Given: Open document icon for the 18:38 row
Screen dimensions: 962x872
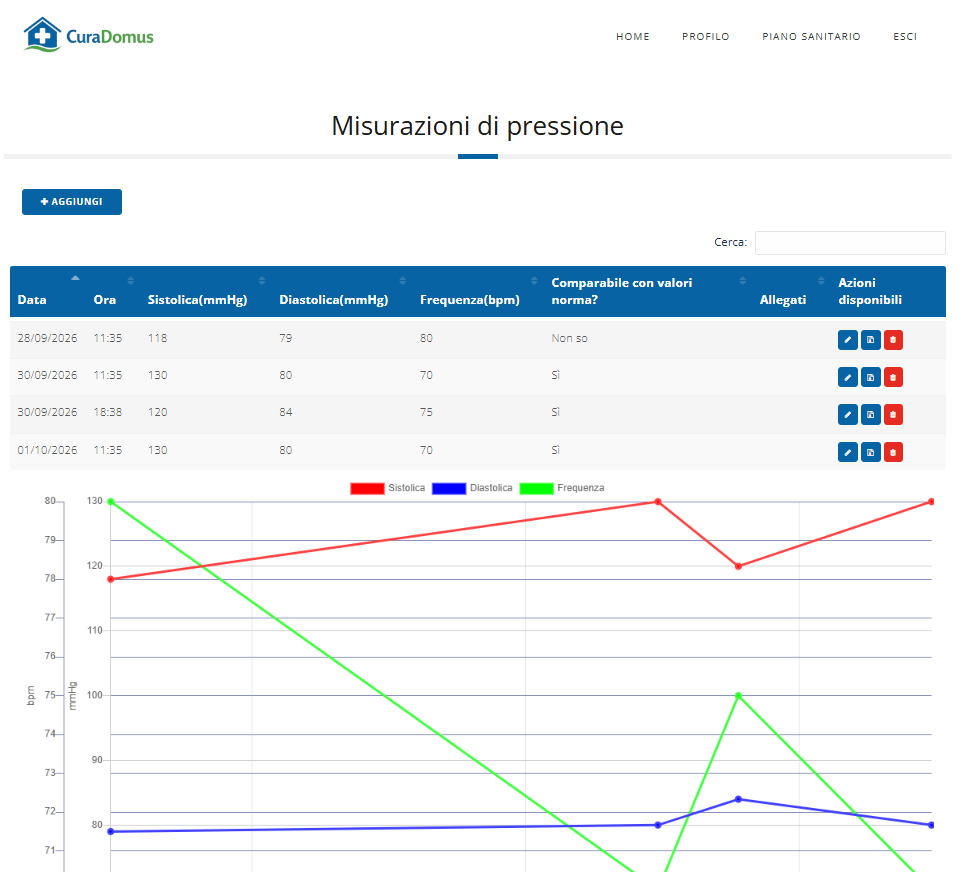Looking at the screenshot, I should click(871, 415).
